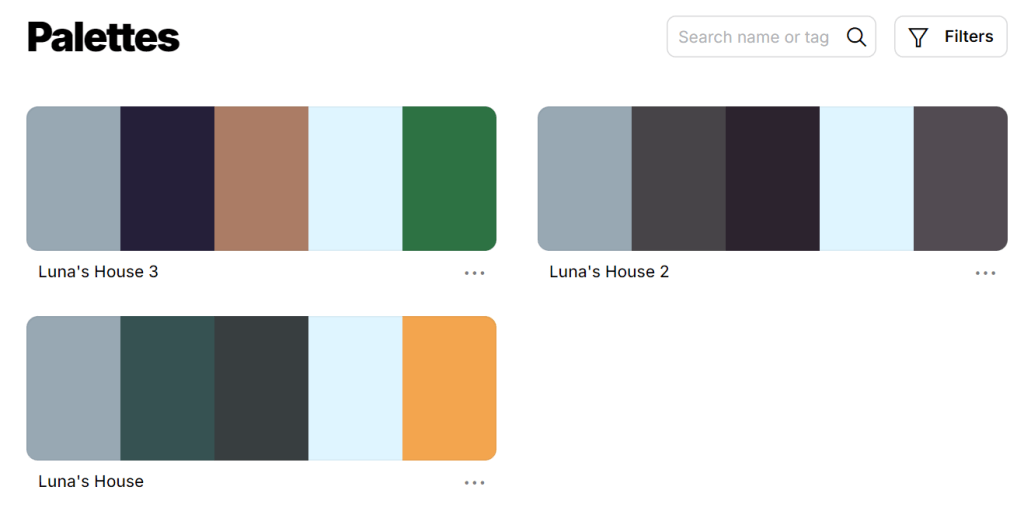Open more options for Luna's House
This screenshot has height=525, width=1024.
click(x=474, y=483)
